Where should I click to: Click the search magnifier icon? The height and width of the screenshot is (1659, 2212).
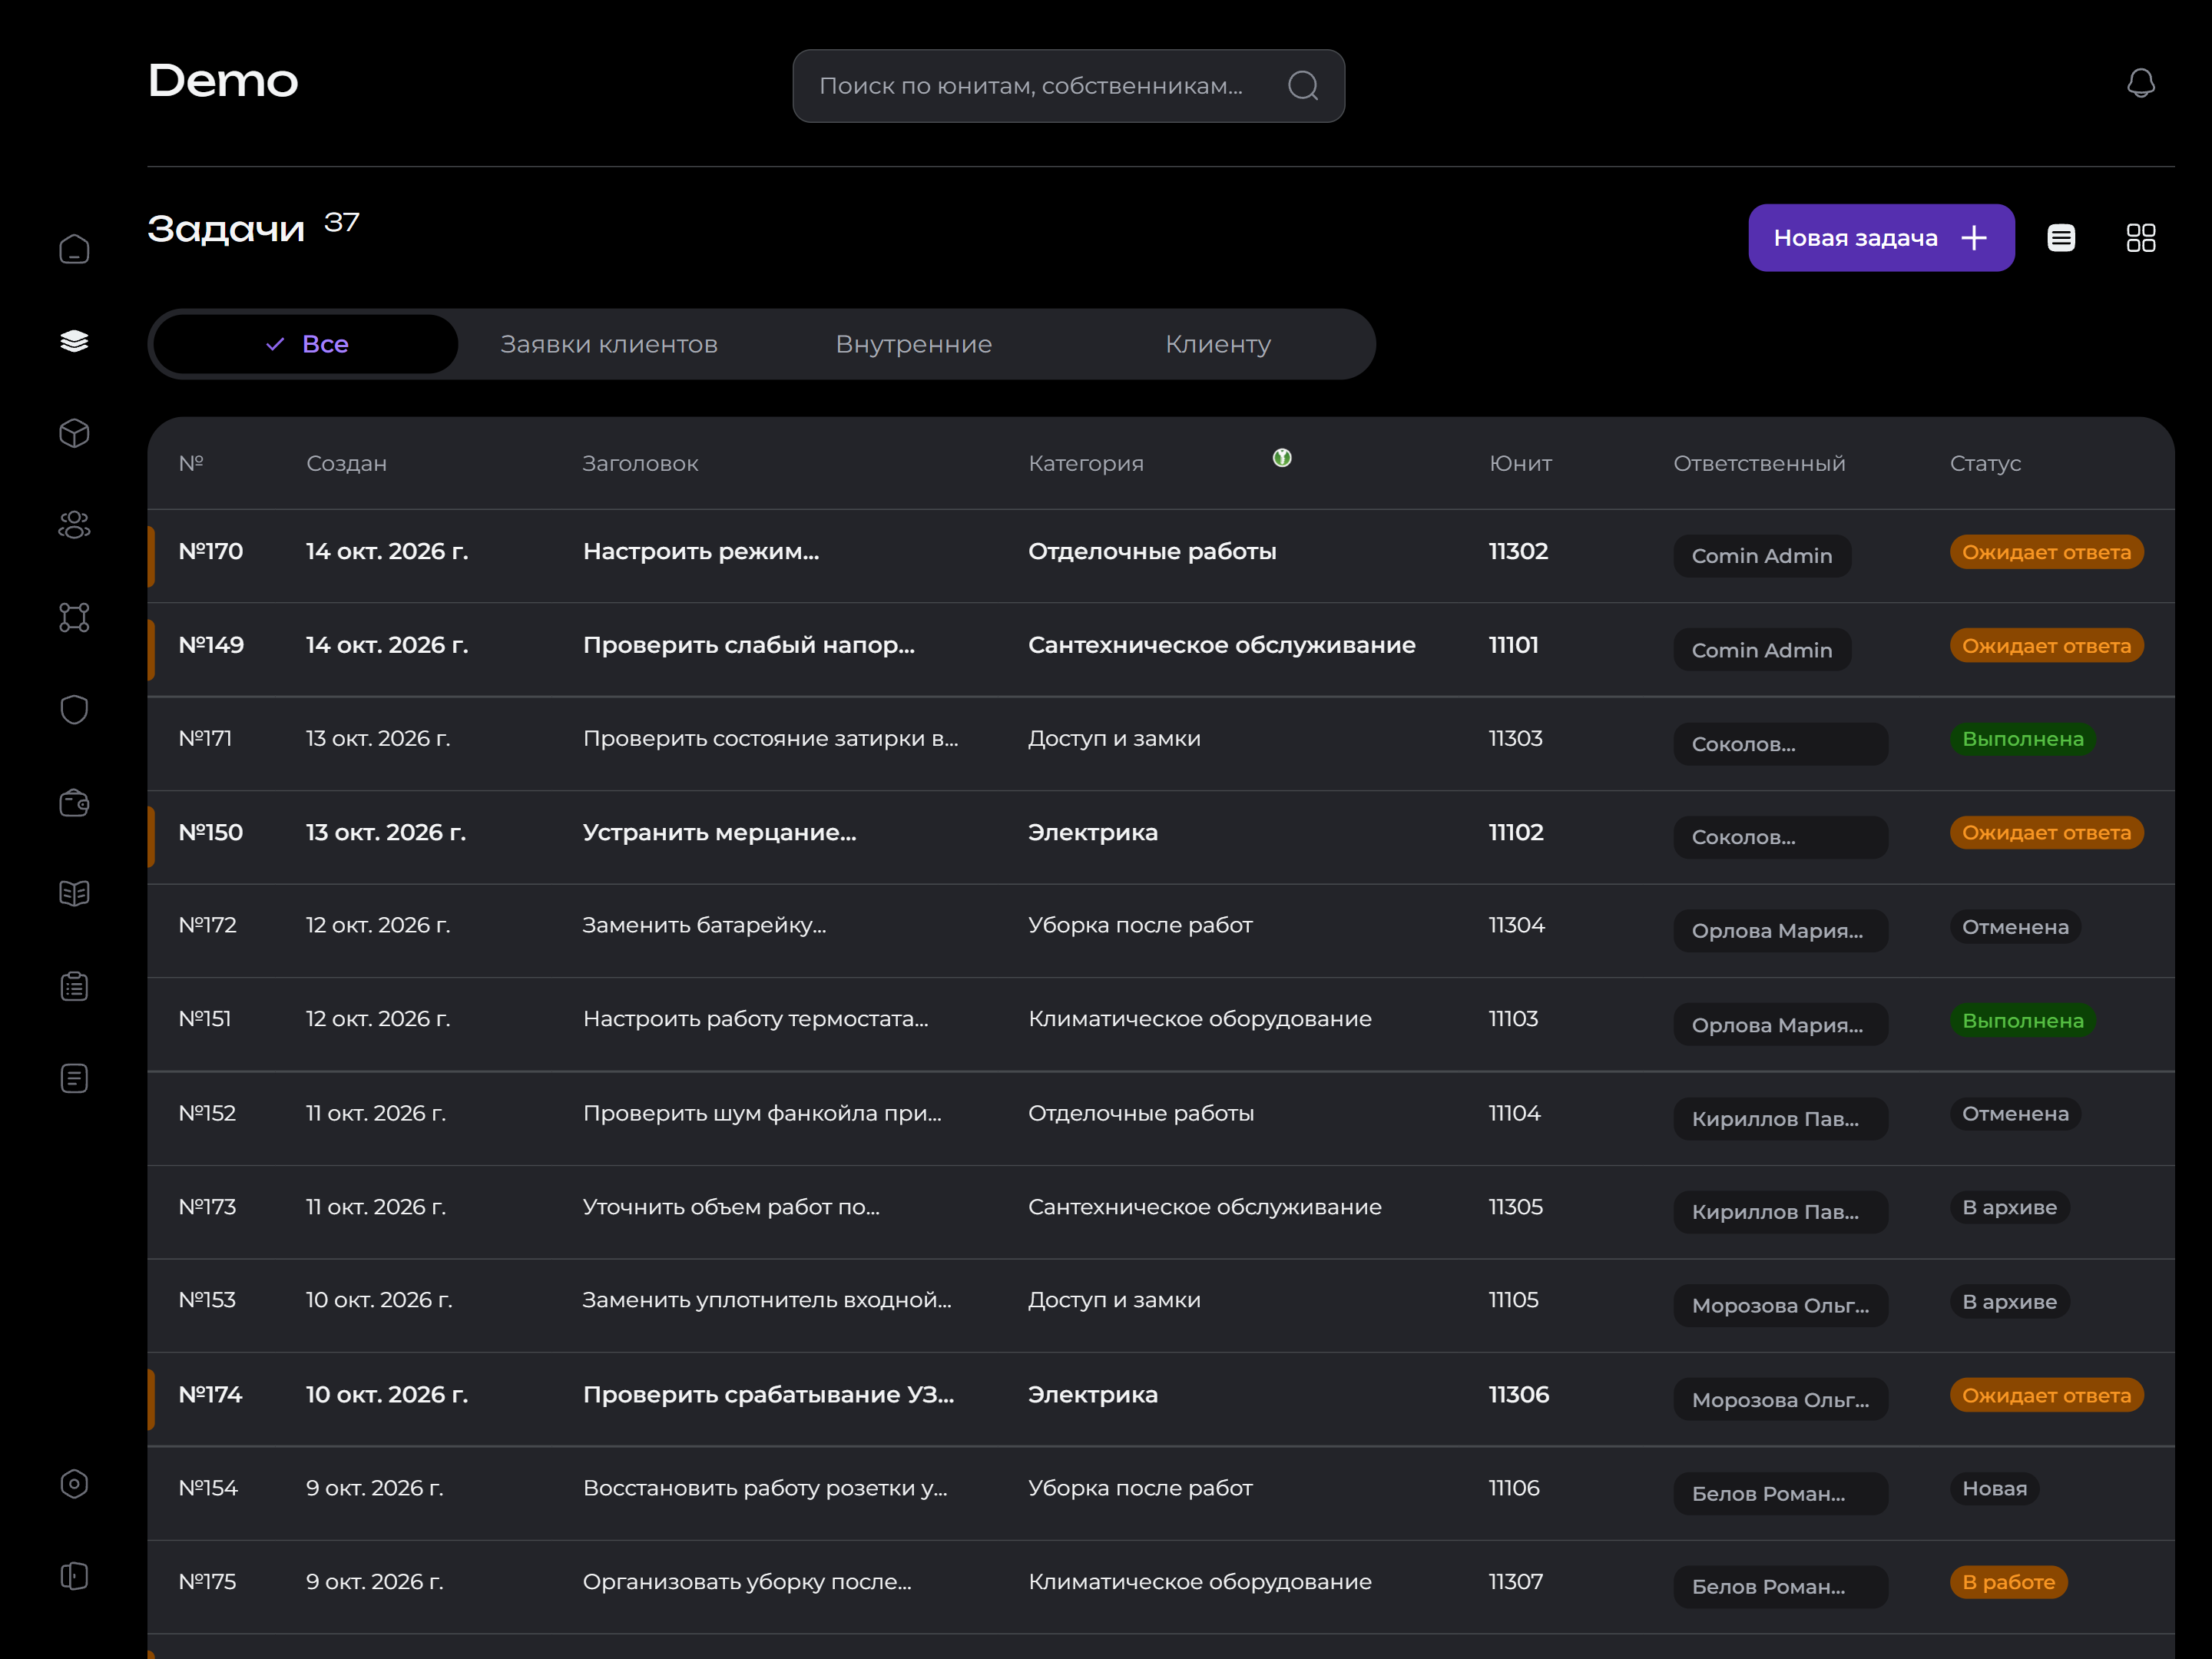pyautogui.click(x=1303, y=86)
